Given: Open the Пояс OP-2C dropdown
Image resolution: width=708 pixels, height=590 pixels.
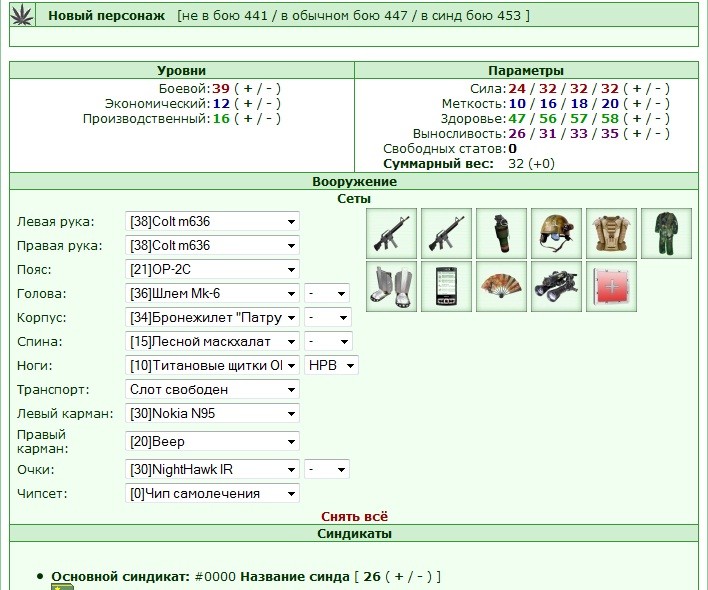Looking at the screenshot, I should (x=212, y=269).
